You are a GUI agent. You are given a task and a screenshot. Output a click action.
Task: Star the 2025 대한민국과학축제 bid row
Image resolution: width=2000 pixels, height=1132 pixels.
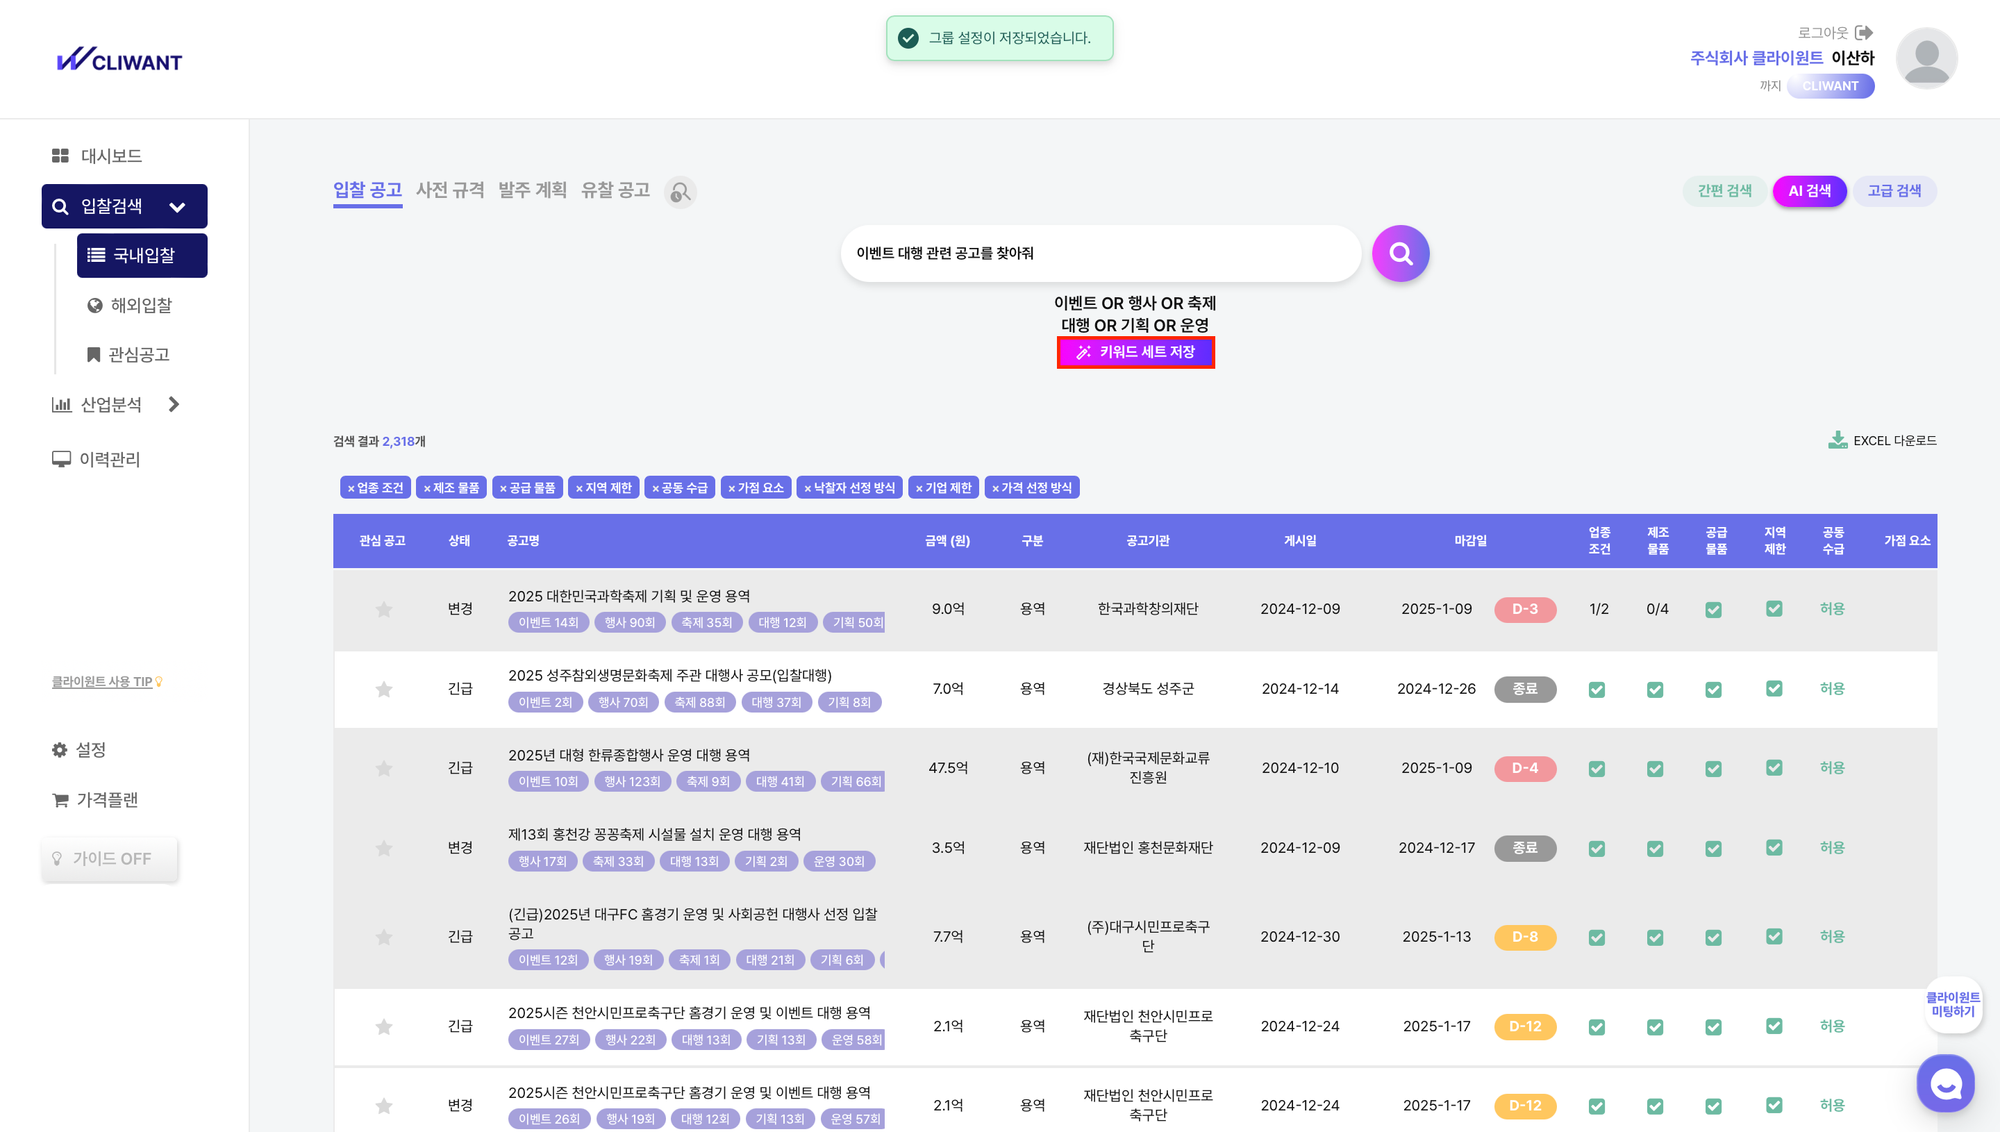384,610
